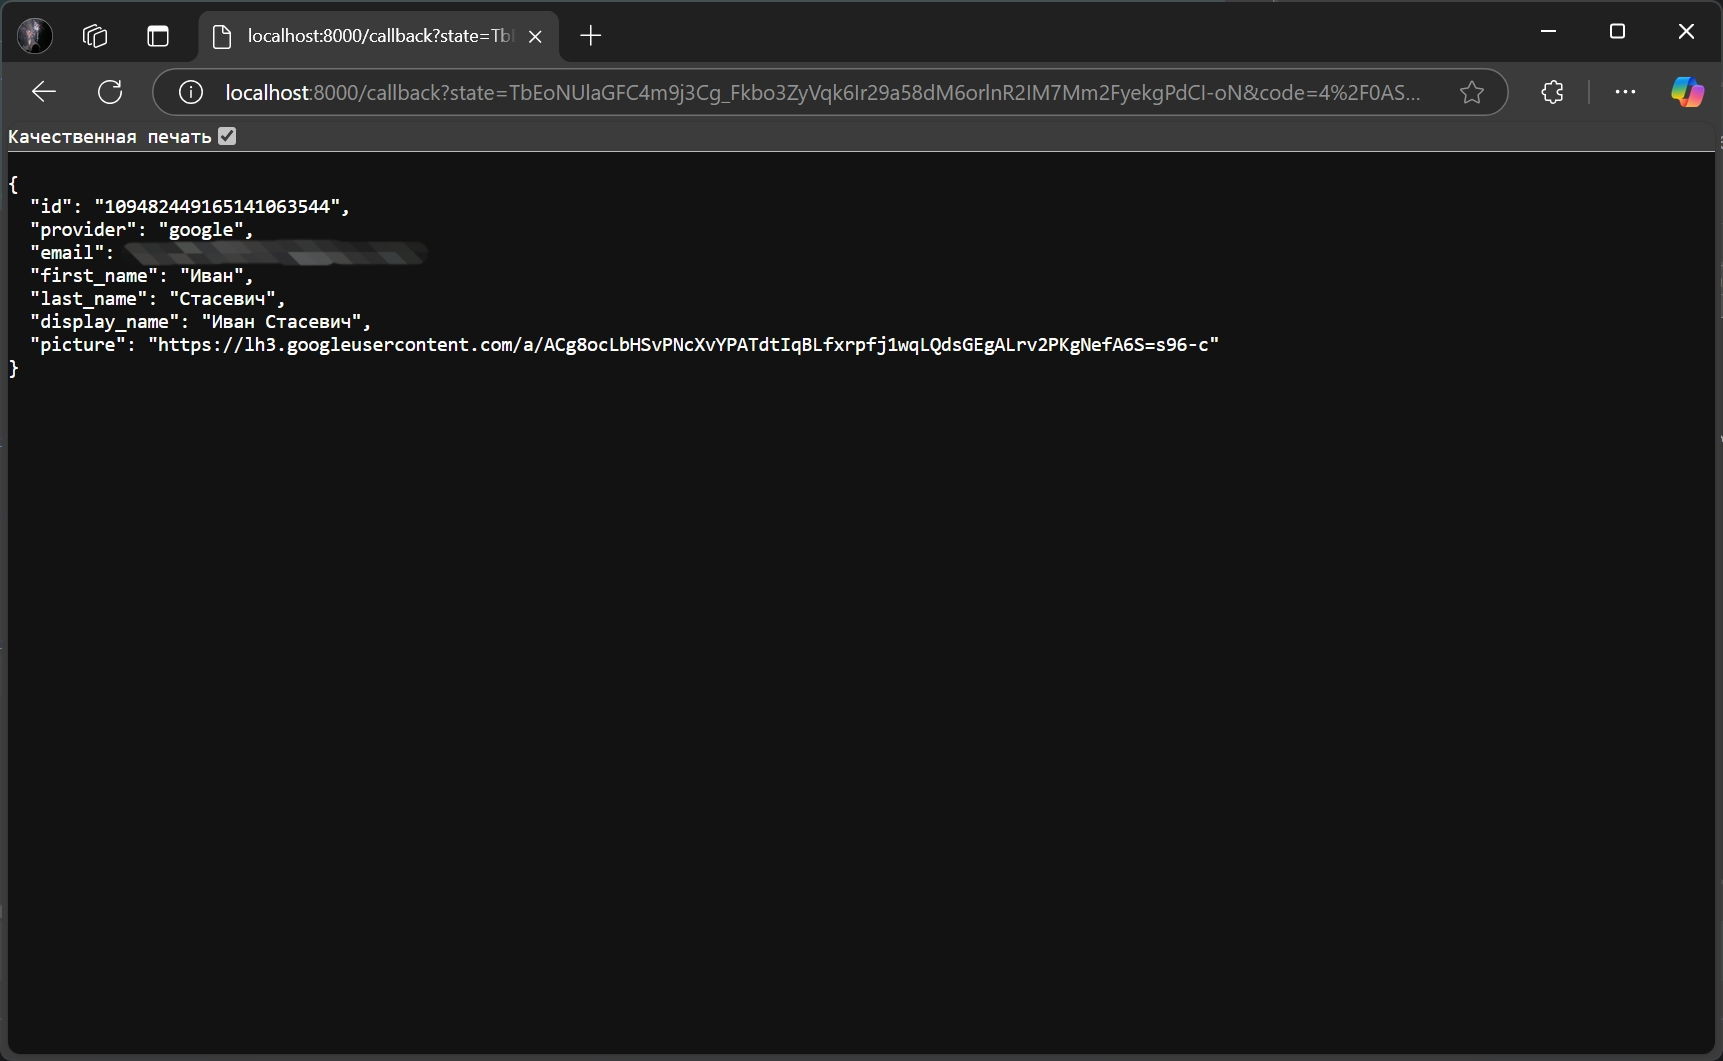Open the Copilot sidebar
Screen dimensions: 1723x1061
[1688, 92]
